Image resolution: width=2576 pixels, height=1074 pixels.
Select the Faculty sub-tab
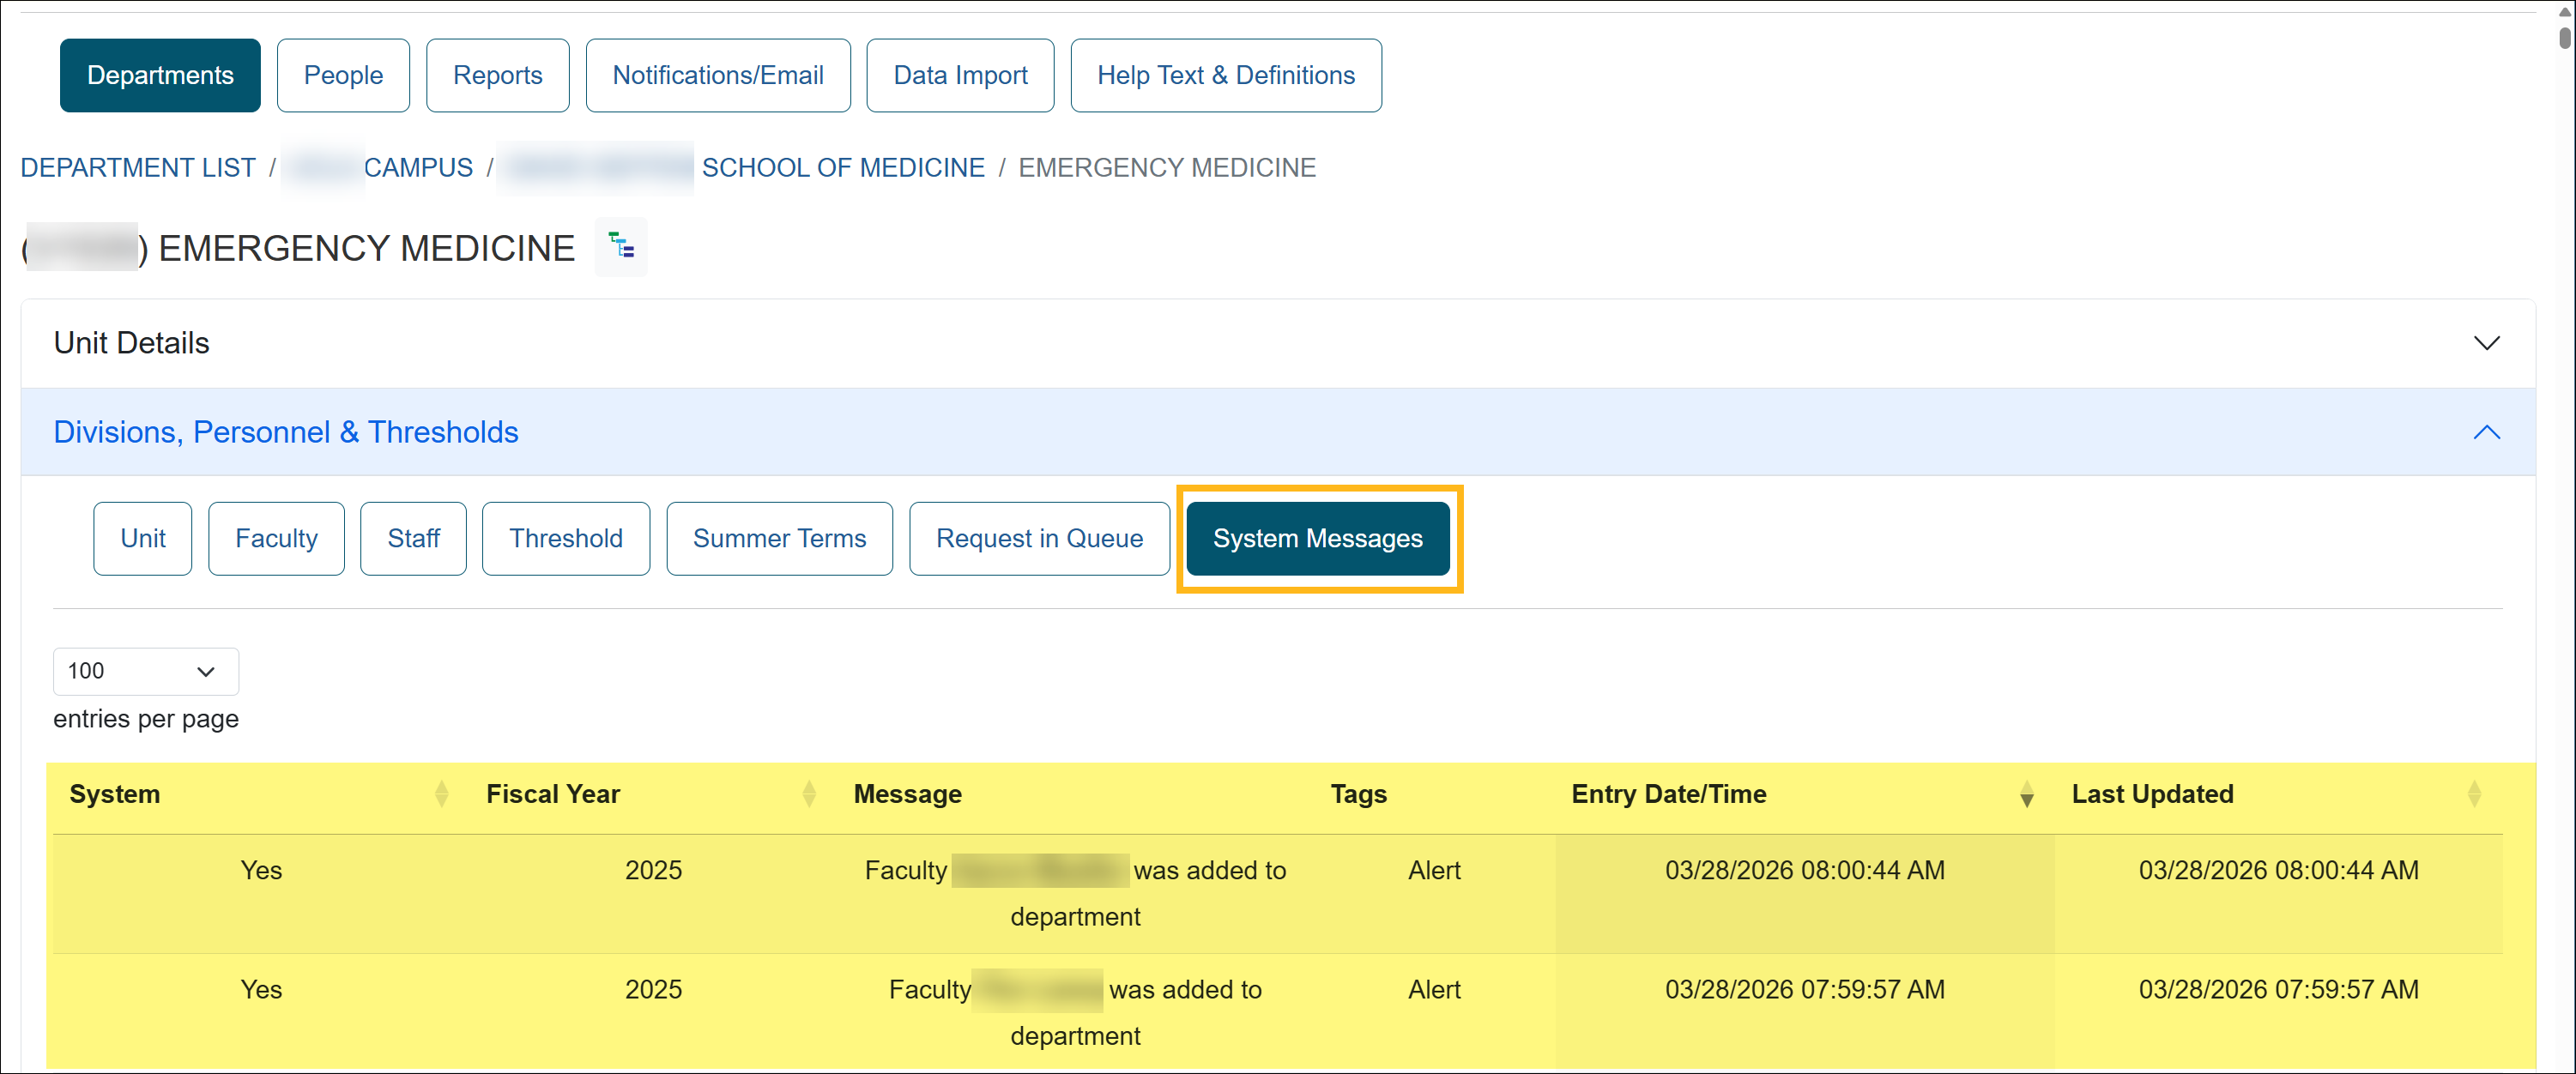coord(276,538)
